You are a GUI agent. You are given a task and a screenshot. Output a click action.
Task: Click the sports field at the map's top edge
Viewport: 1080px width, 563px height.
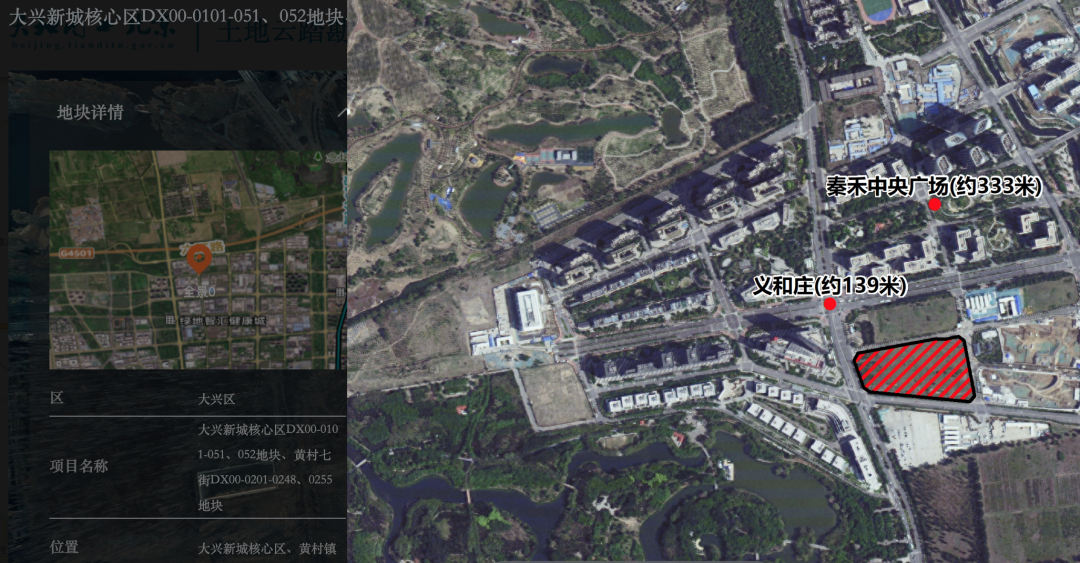pos(877,9)
